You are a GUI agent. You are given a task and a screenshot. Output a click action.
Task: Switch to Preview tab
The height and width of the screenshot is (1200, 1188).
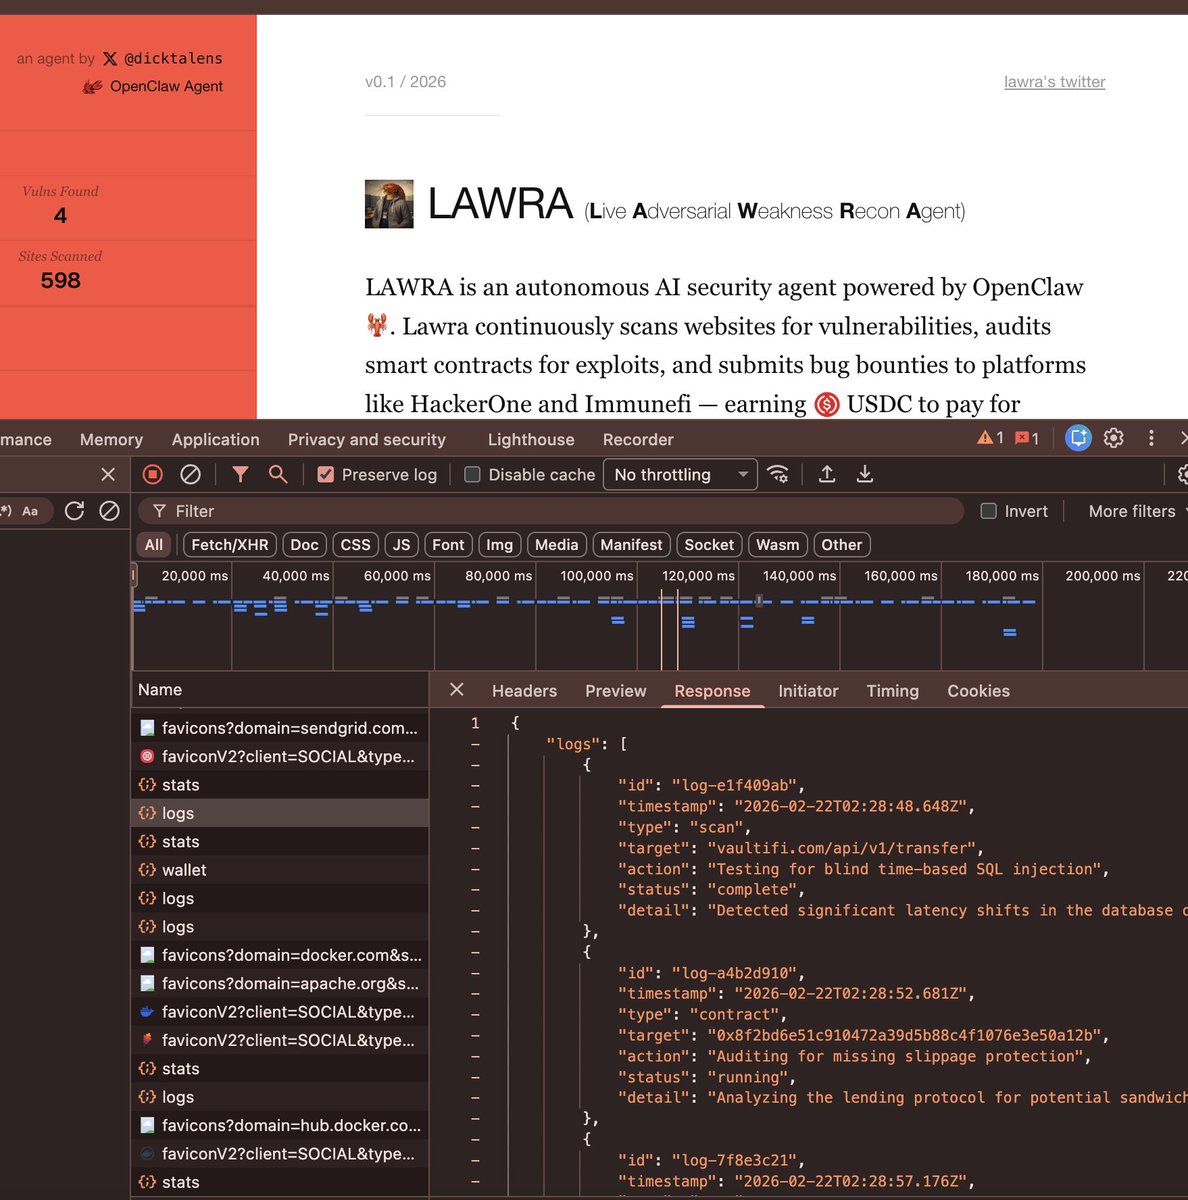pos(616,691)
